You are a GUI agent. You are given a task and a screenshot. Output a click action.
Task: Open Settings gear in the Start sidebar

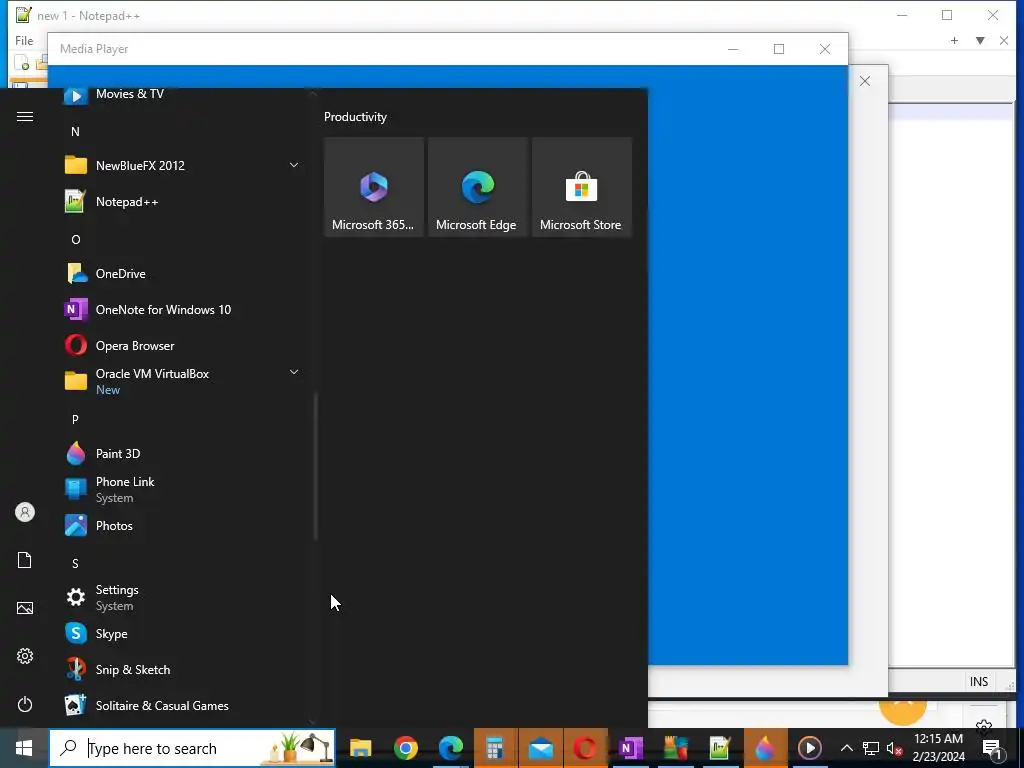[25, 656]
